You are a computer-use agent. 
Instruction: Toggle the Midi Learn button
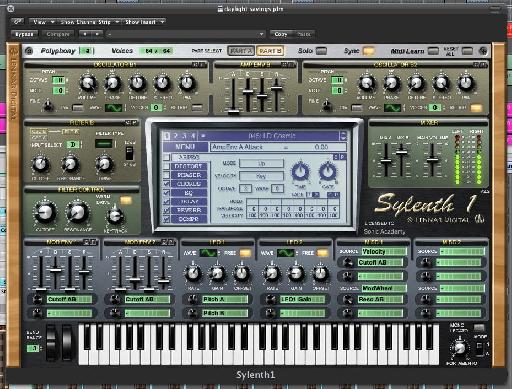[433, 51]
